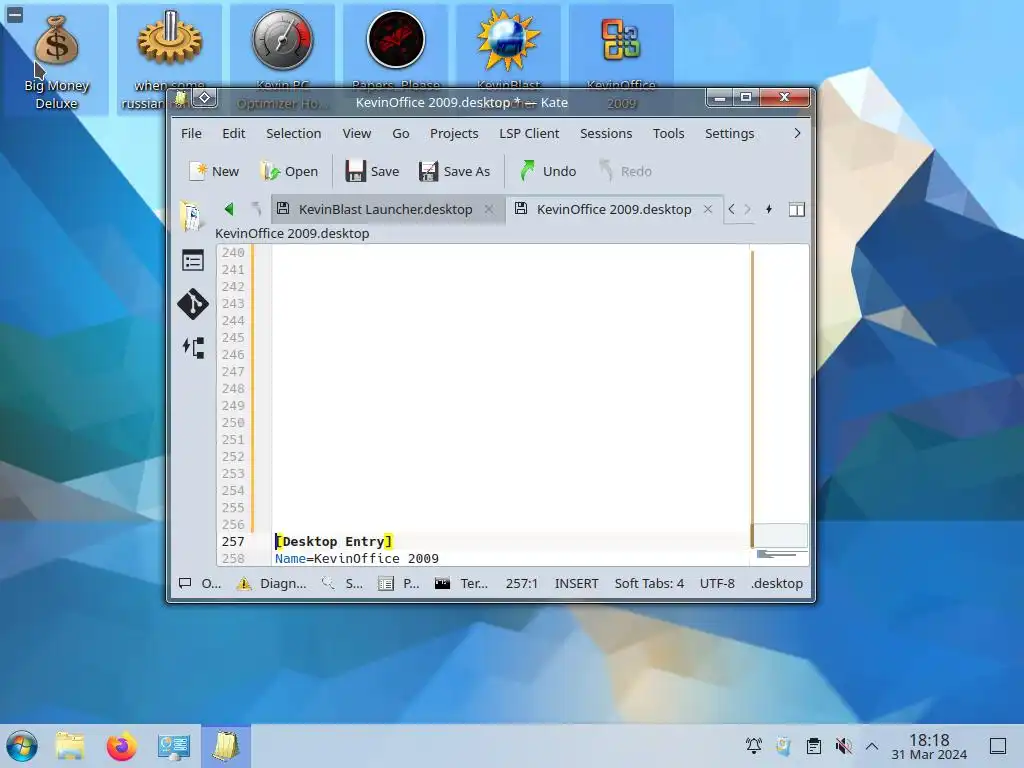The width and height of the screenshot is (1024, 768).
Task: Click the Save As toolbar button
Action: pos(455,171)
